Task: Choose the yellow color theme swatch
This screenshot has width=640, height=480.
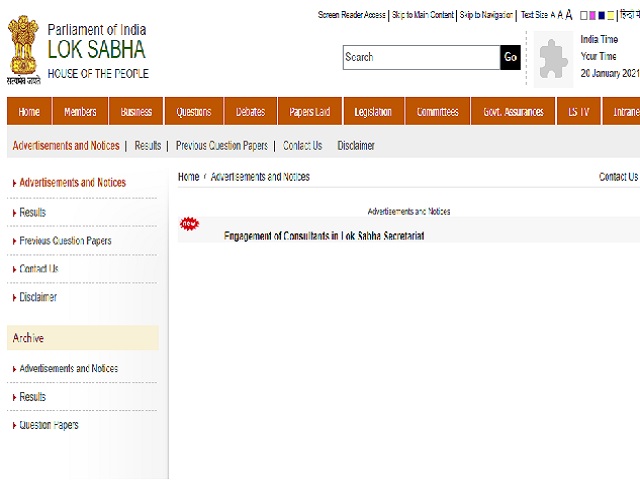Action: [610, 16]
